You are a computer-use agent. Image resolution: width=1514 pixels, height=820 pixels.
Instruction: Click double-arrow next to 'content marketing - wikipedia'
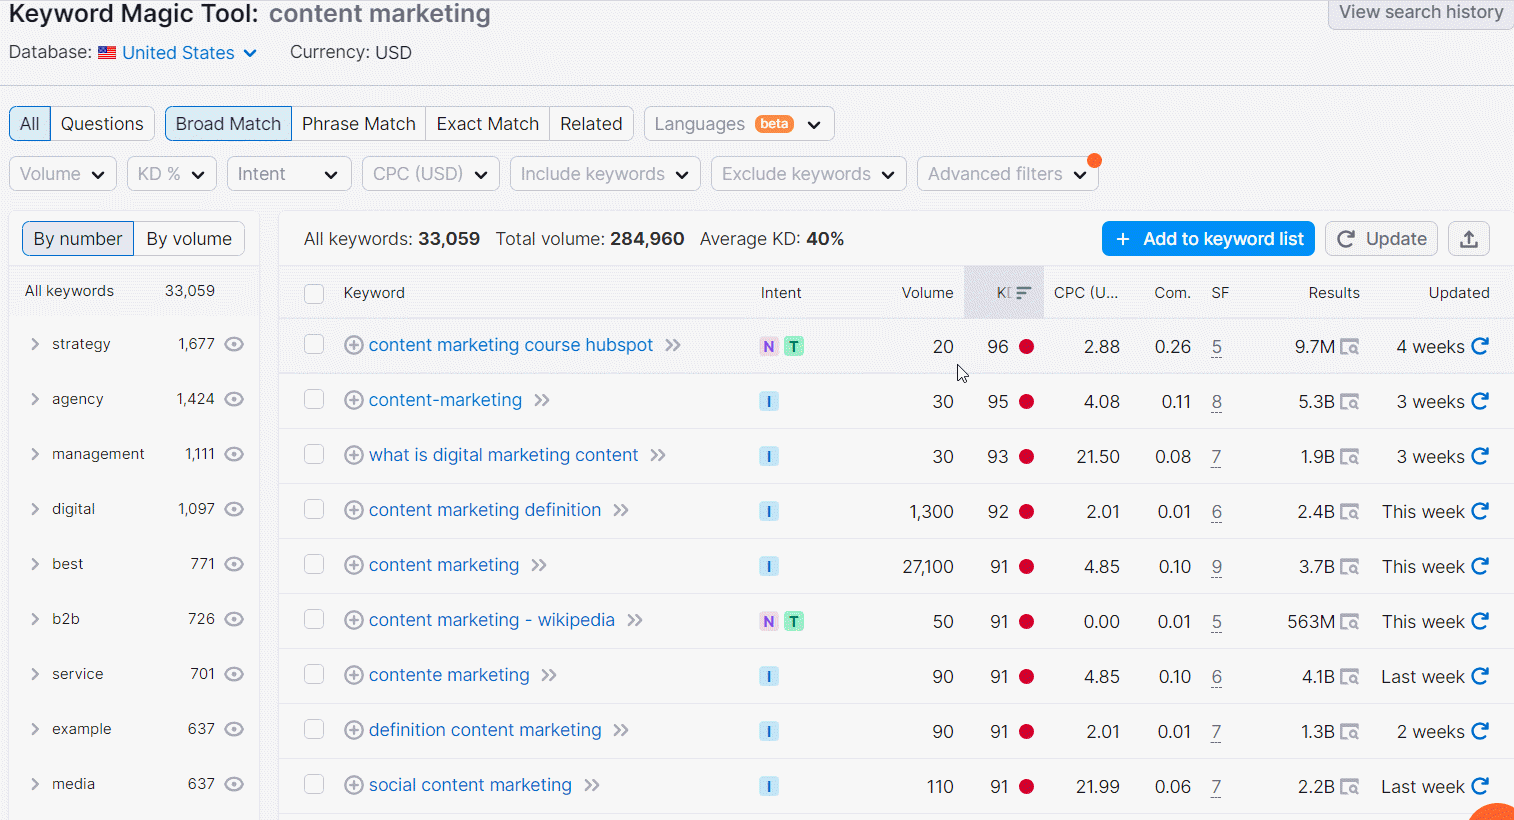click(634, 620)
